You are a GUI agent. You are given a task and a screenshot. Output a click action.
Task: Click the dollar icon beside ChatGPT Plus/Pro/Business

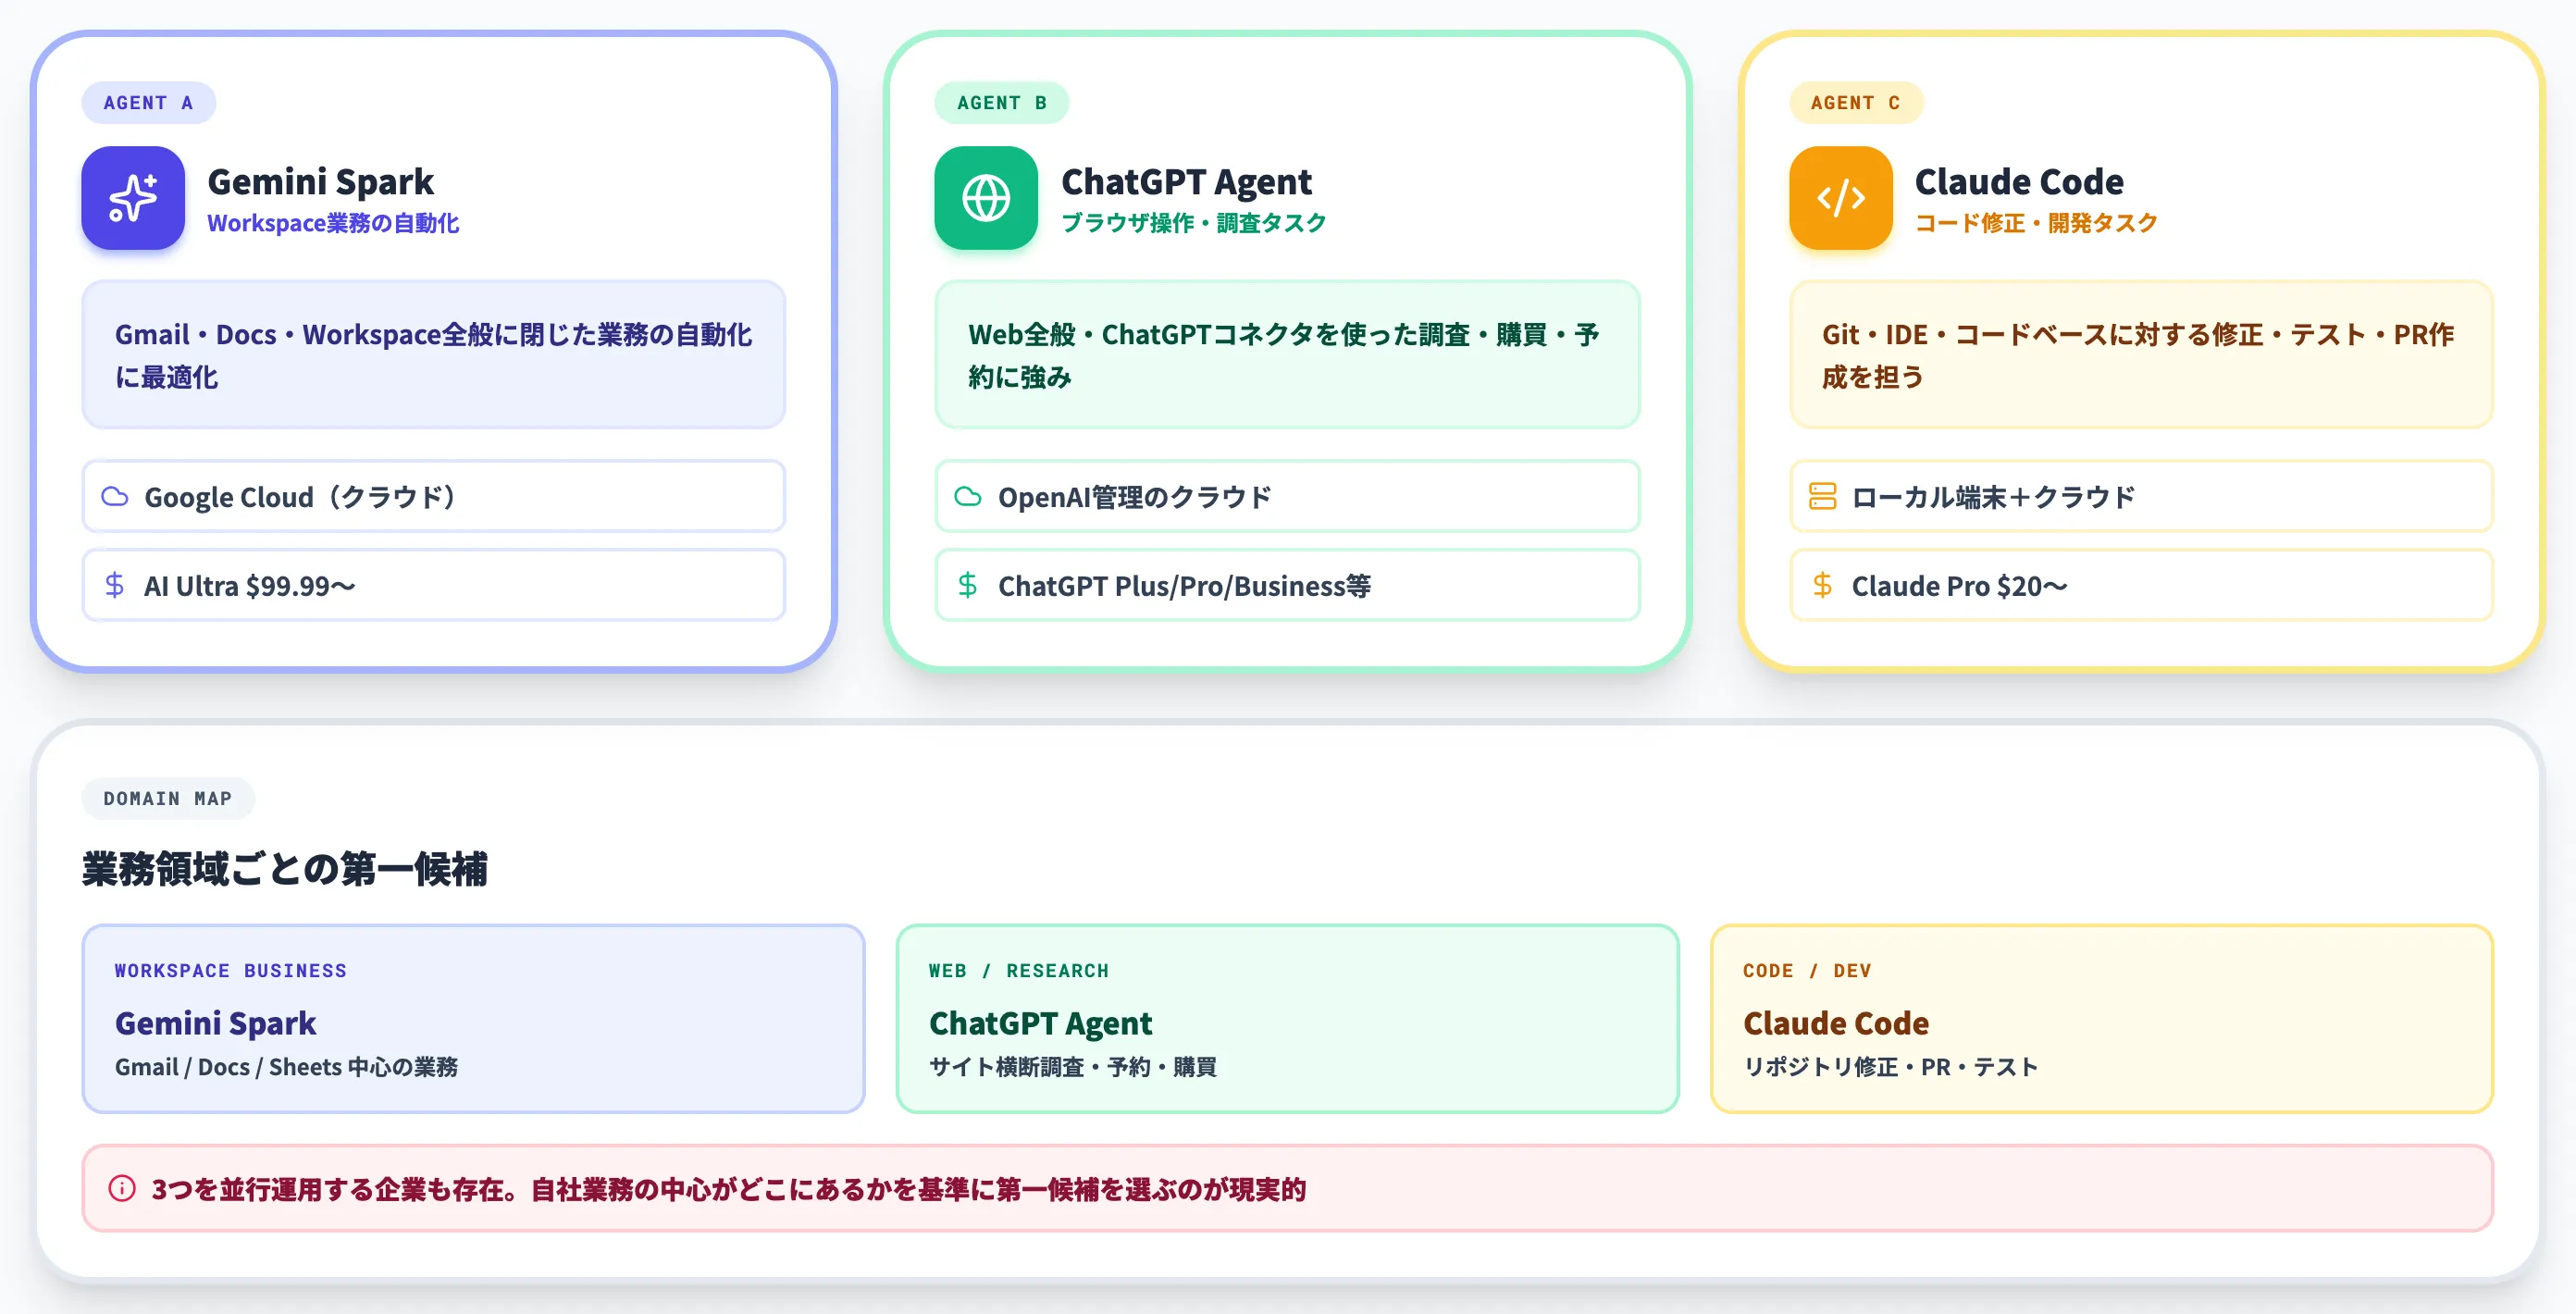click(x=968, y=585)
